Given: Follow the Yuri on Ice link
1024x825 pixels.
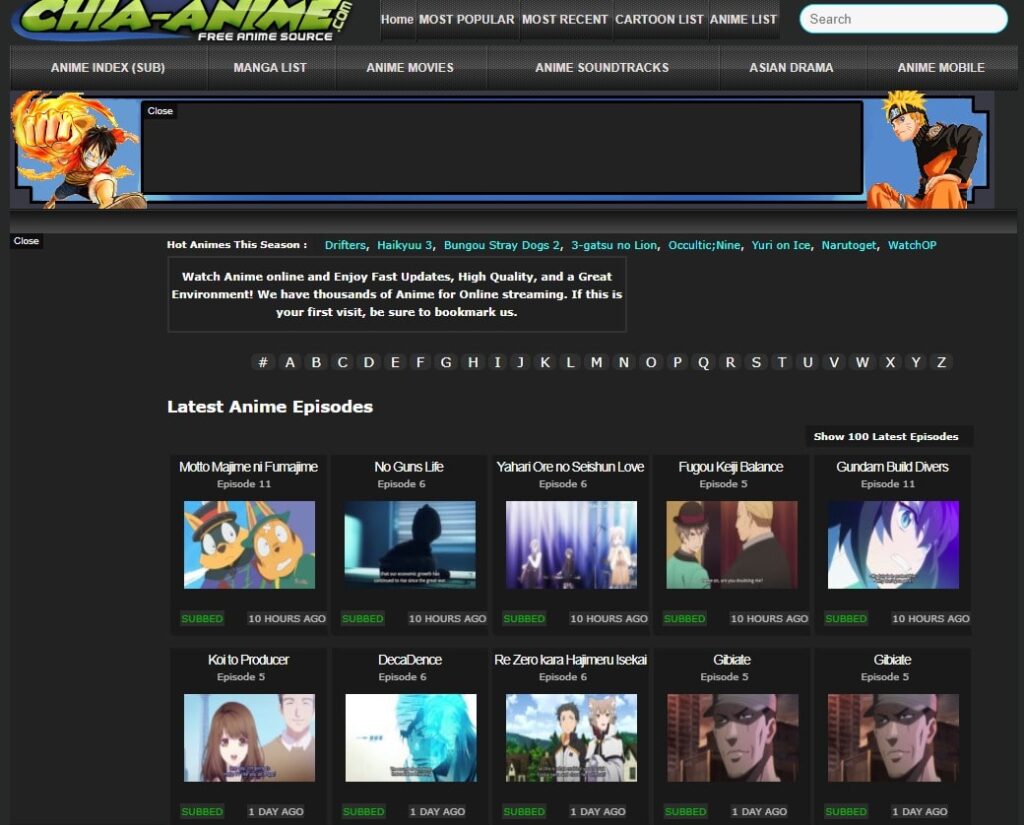Looking at the screenshot, I should (x=782, y=245).
